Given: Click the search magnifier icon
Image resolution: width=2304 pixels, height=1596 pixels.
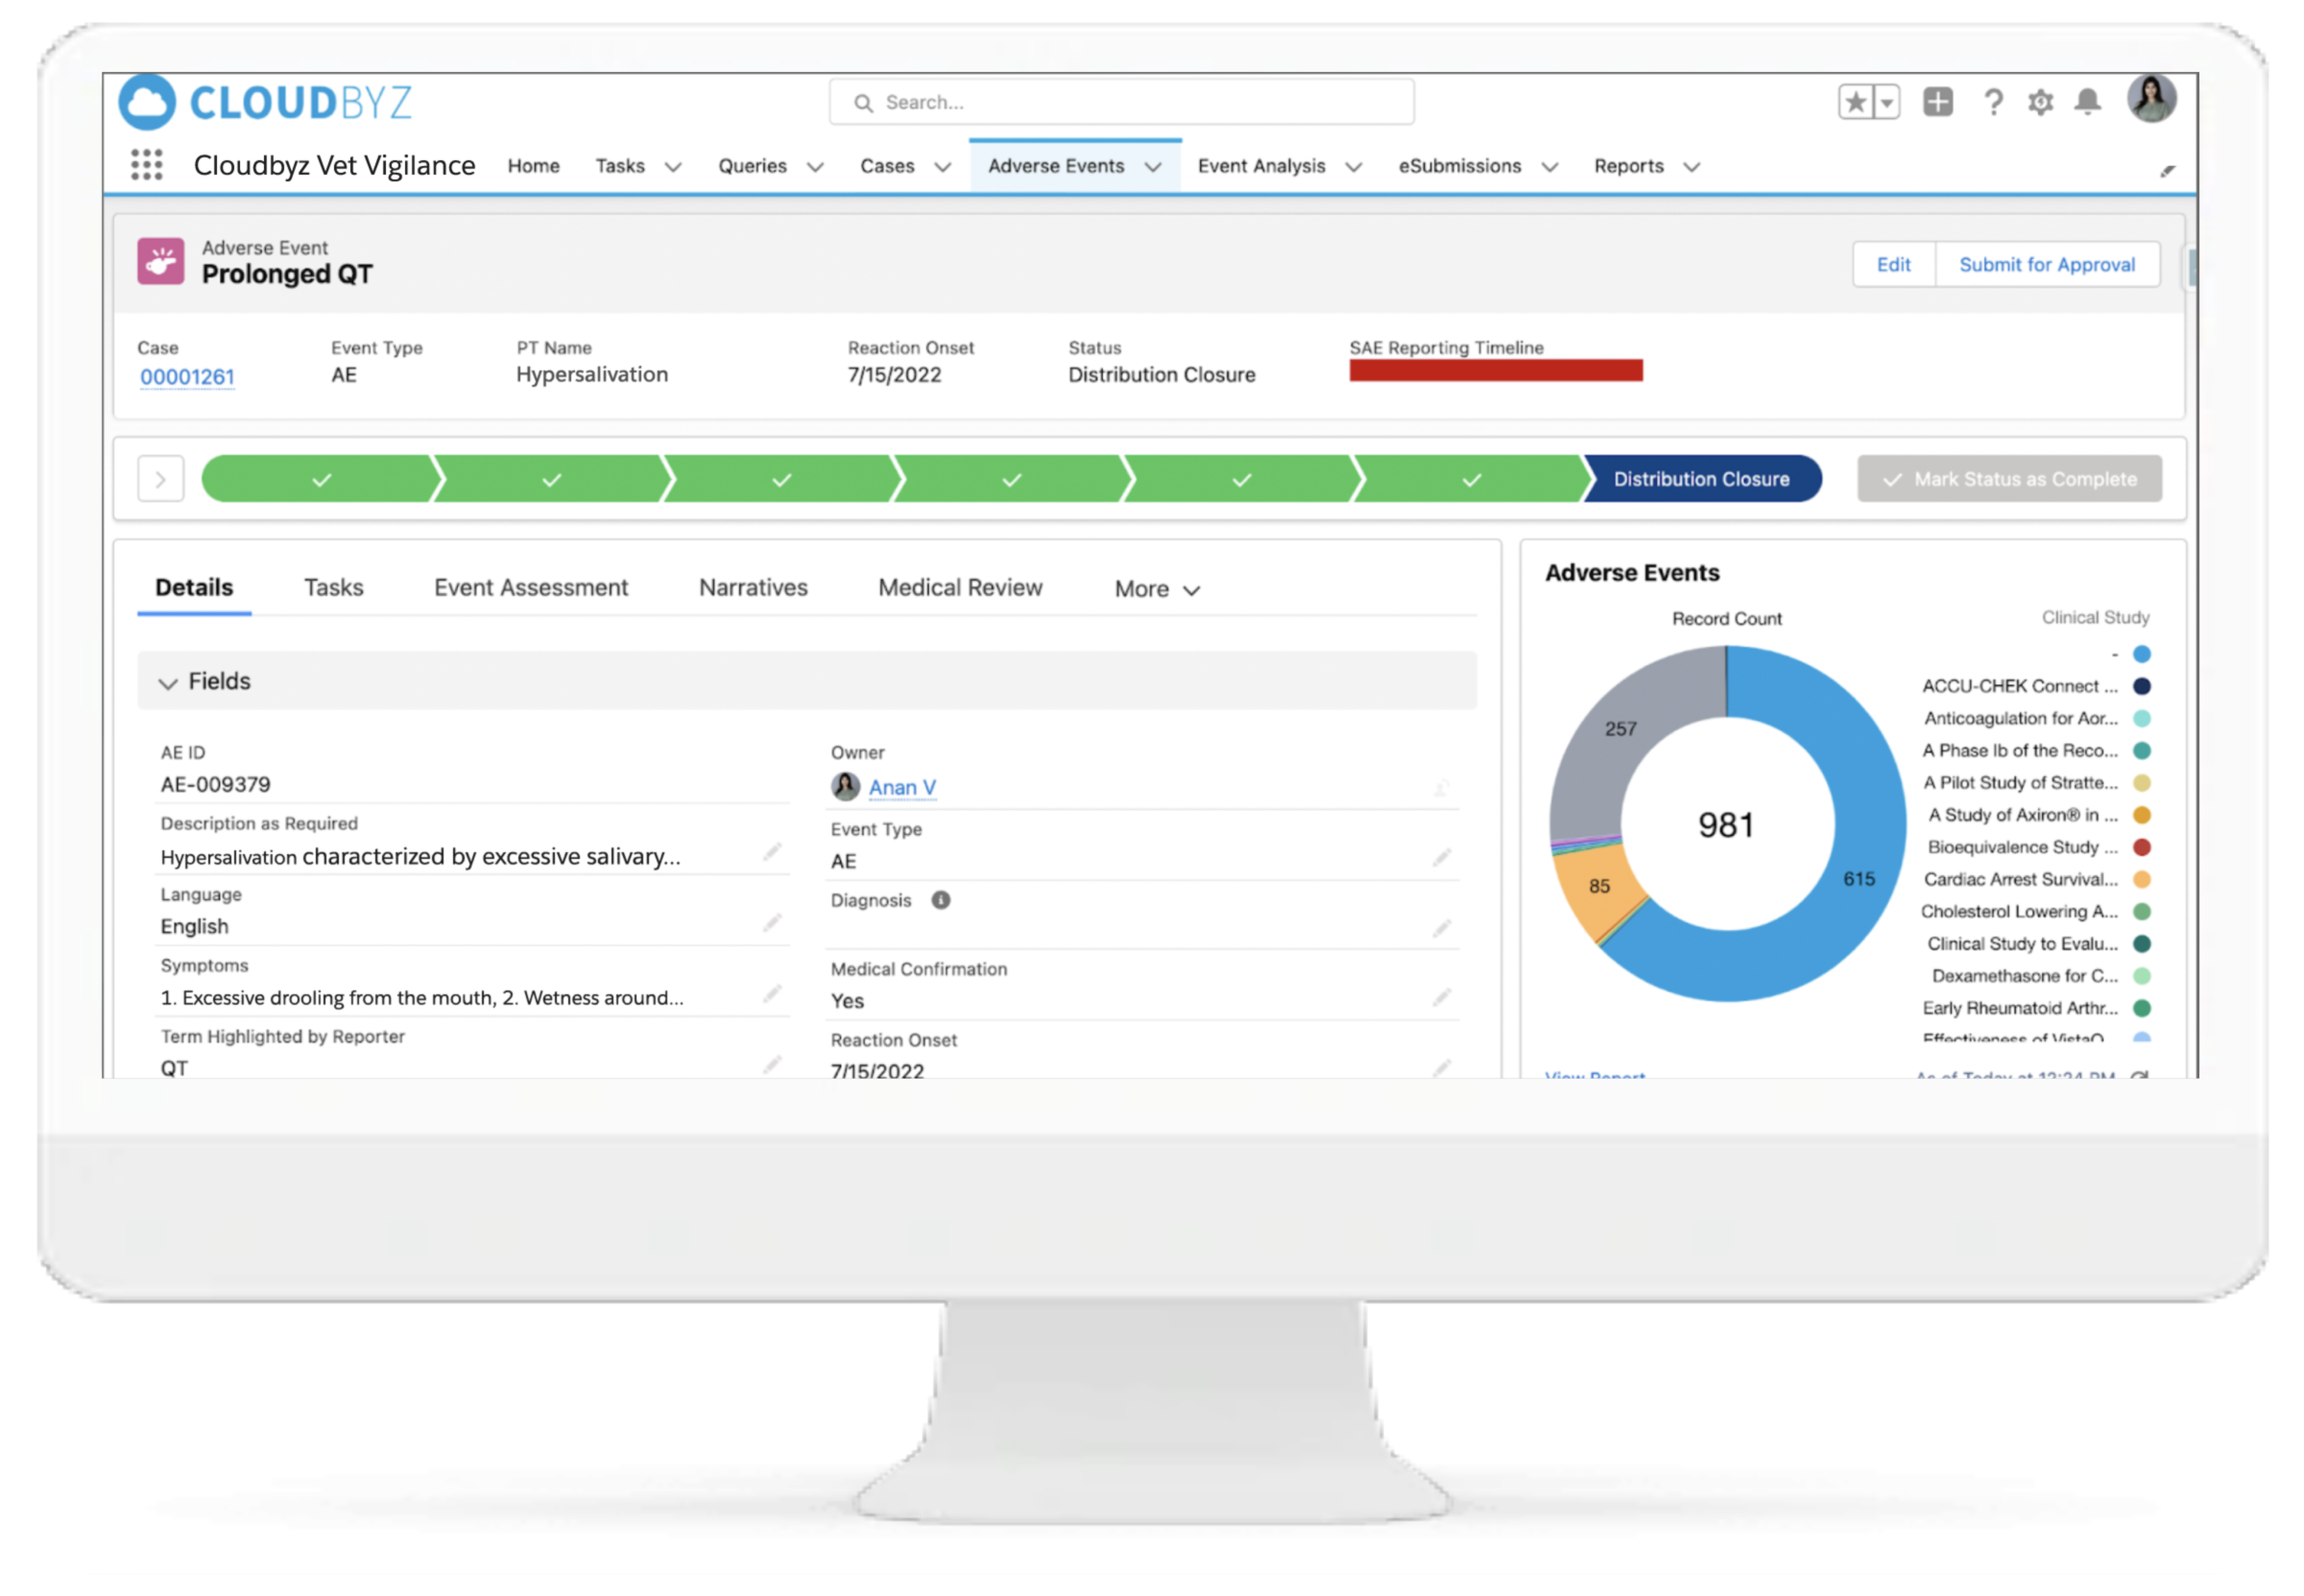Looking at the screenshot, I should (863, 103).
